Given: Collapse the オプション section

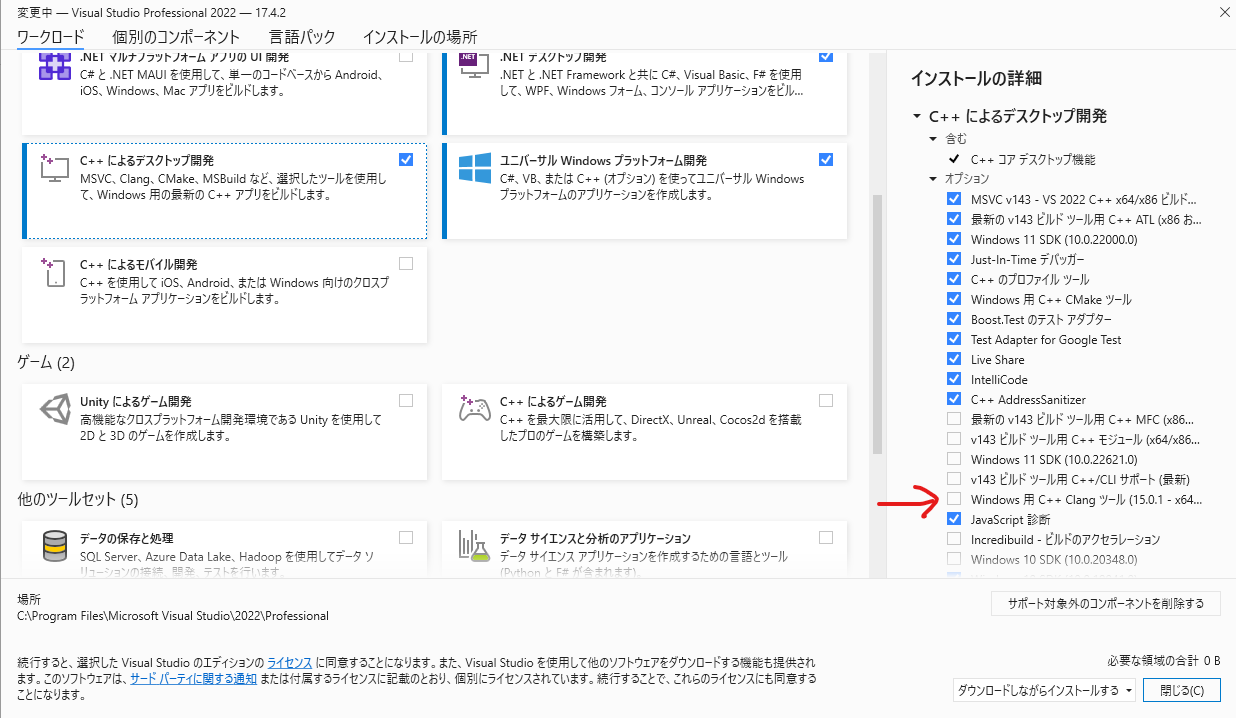Looking at the screenshot, I should coord(933,179).
